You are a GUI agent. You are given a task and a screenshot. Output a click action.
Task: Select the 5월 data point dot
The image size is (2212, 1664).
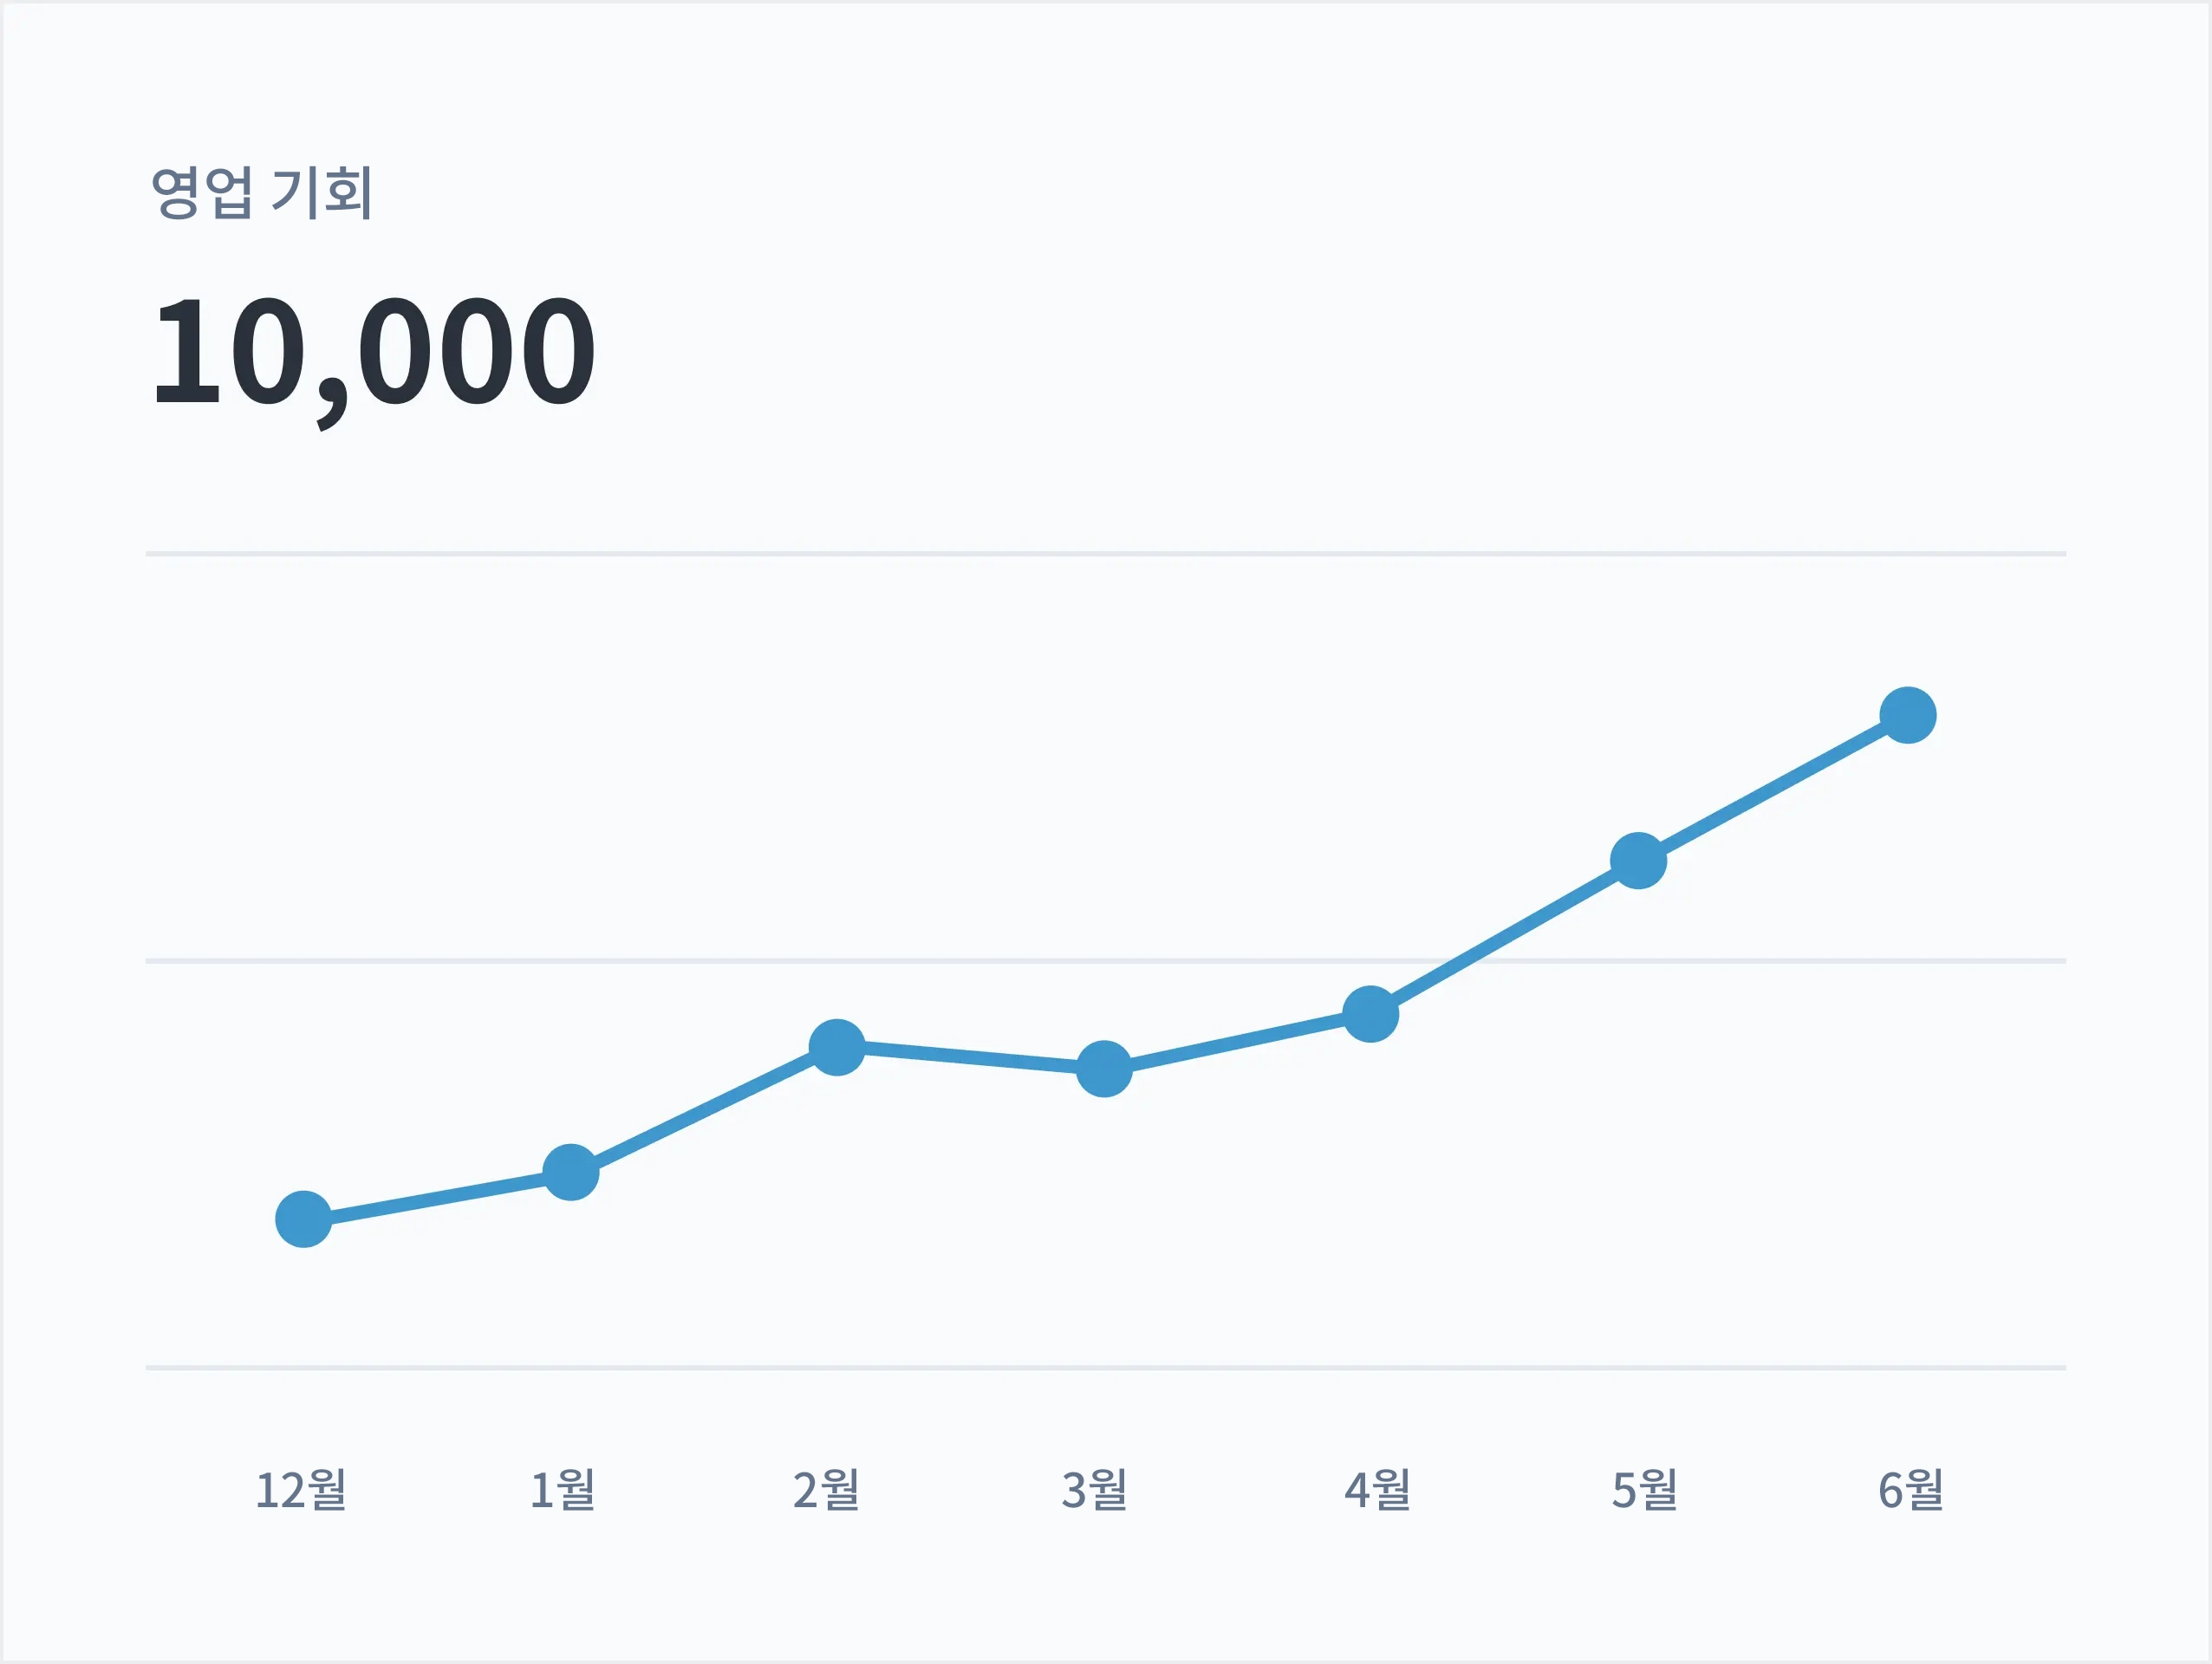(1638, 860)
